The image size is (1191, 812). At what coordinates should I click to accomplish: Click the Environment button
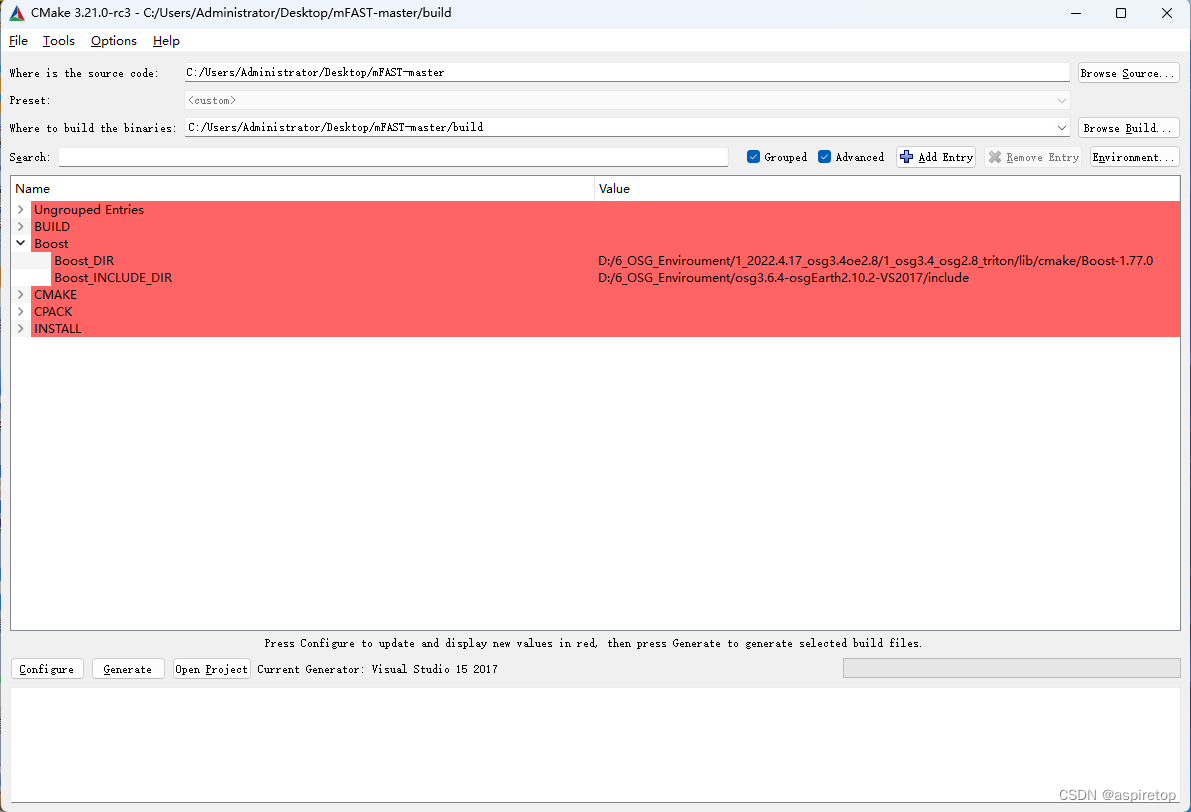click(1134, 157)
